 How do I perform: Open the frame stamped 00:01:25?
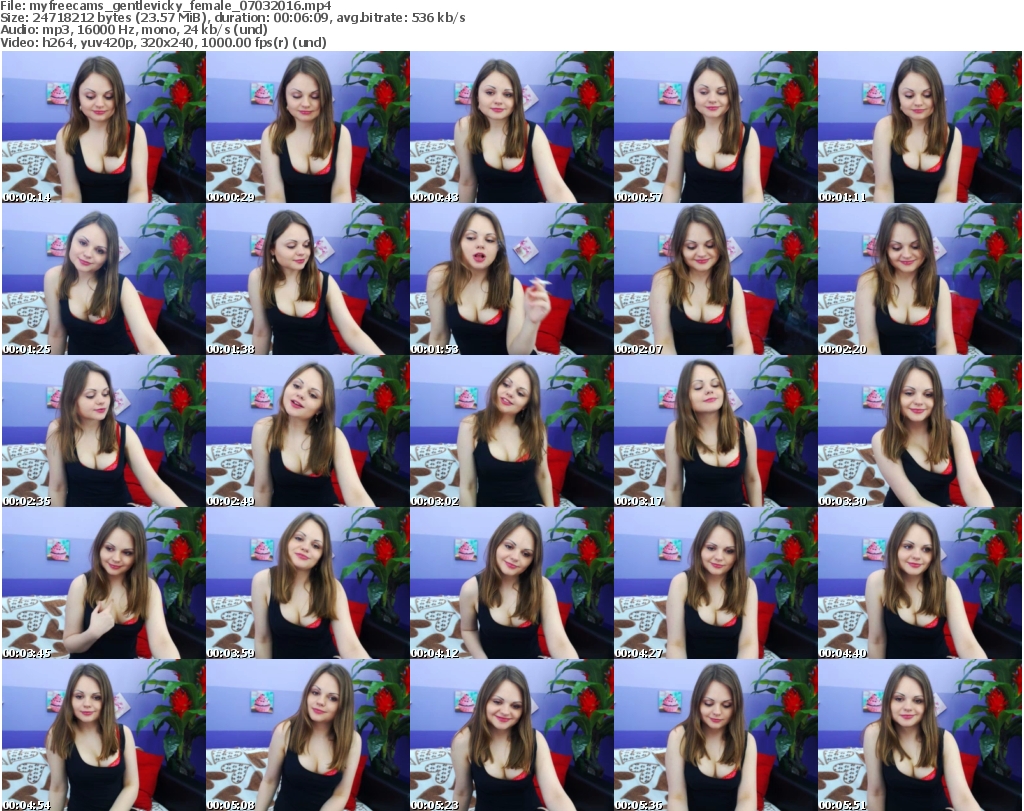[104, 279]
